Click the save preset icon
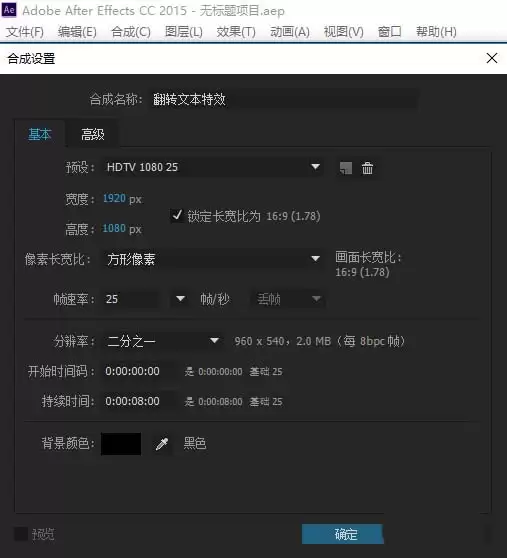Viewport: 507px width, 558px height. [346, 168]
